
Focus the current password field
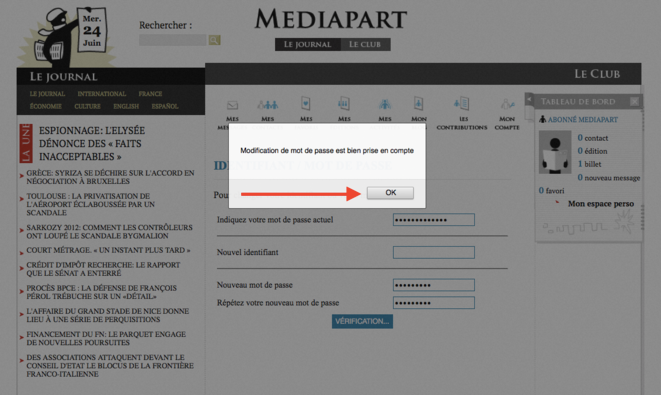click(434, 220)
